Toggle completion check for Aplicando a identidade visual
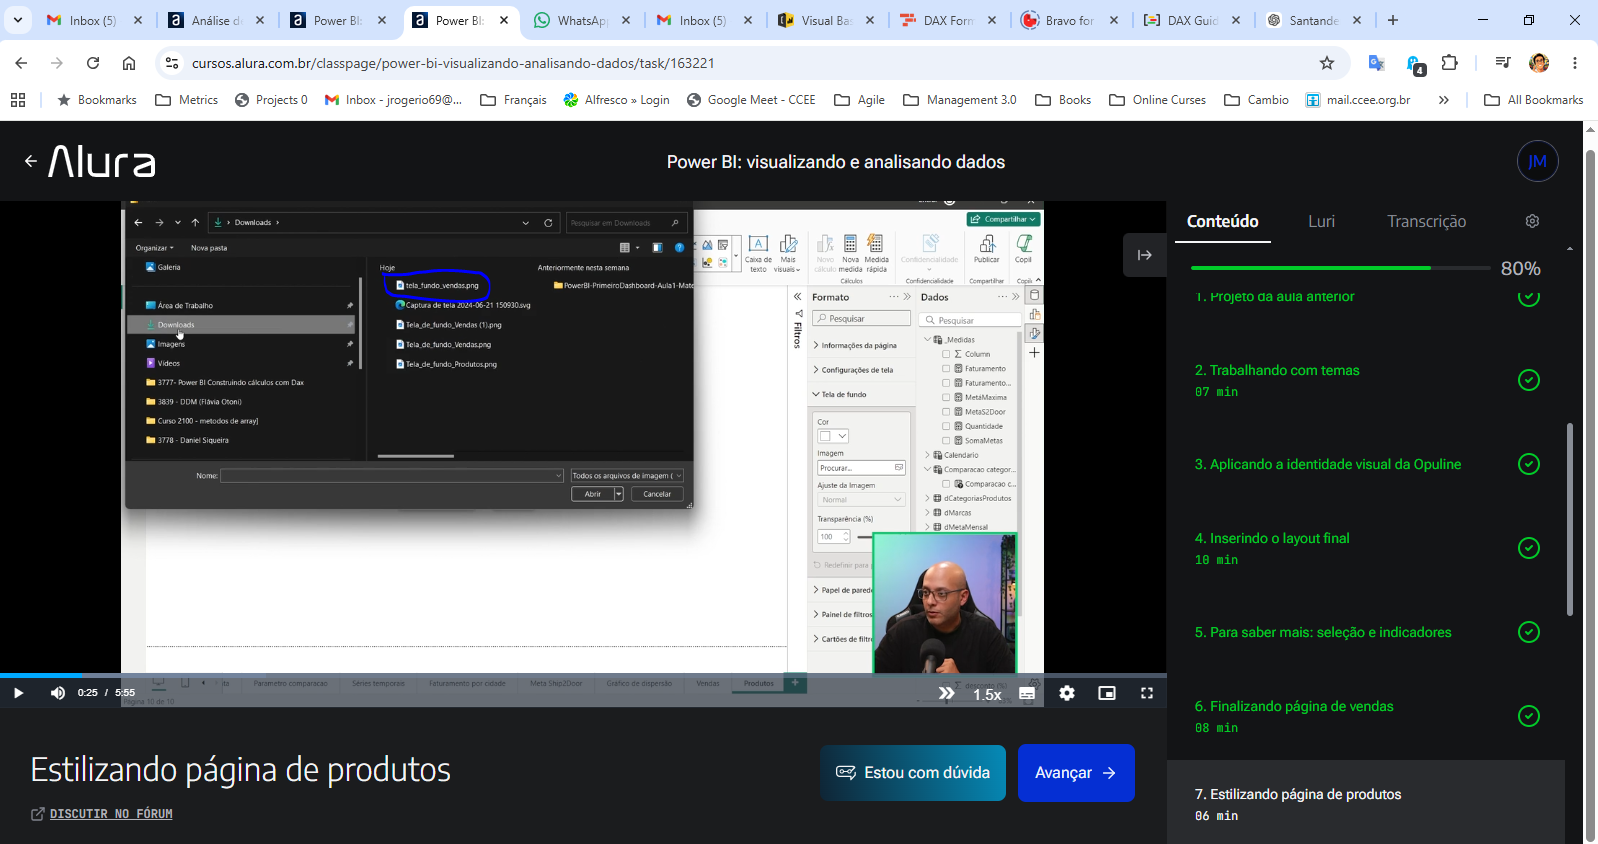The height and width of the screenshot is (844, 1598). pos(1528,464)
